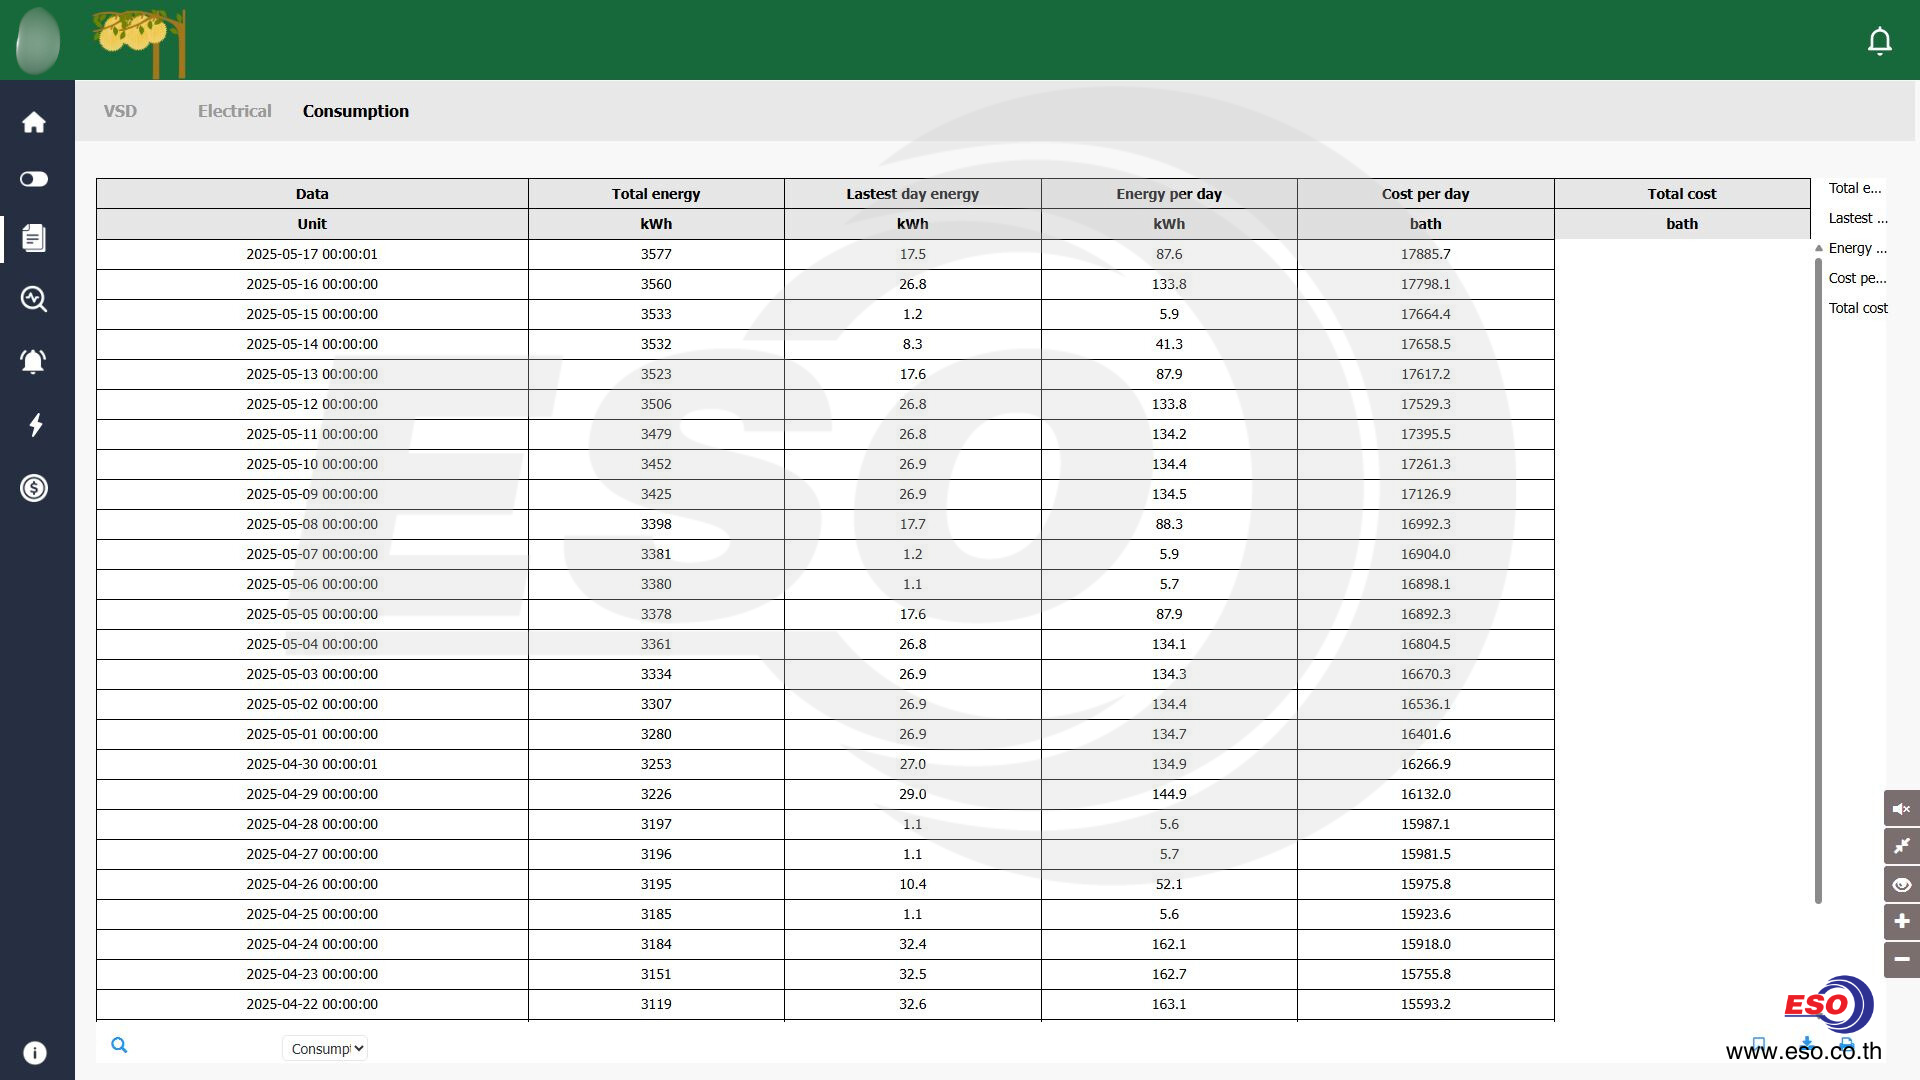Screen dimensions: 1920x1080
Task: Click the Lastest day energy column header
Action: pyautogui.click(x=912, y=194)
